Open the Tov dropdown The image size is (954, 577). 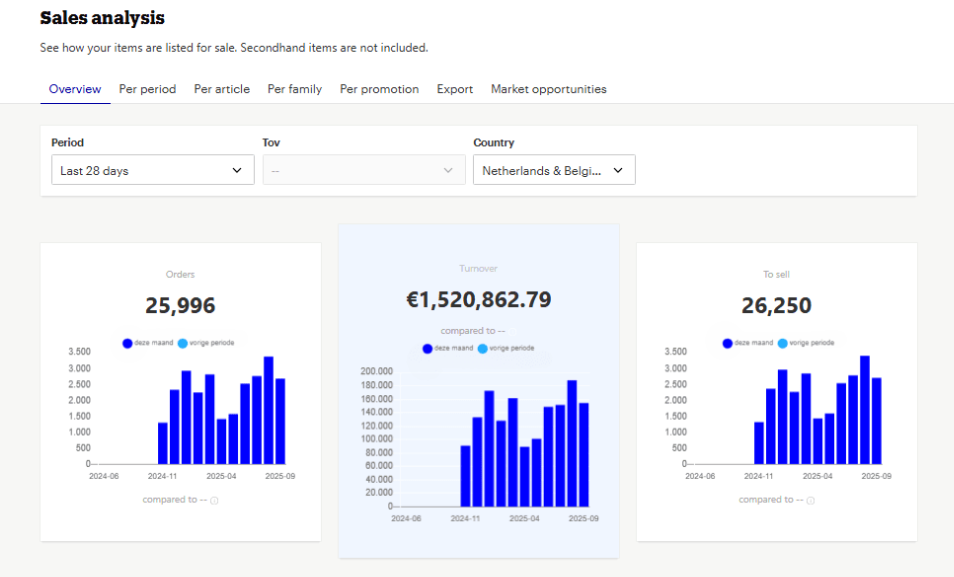pyautogui.click(x=364, y=170)
